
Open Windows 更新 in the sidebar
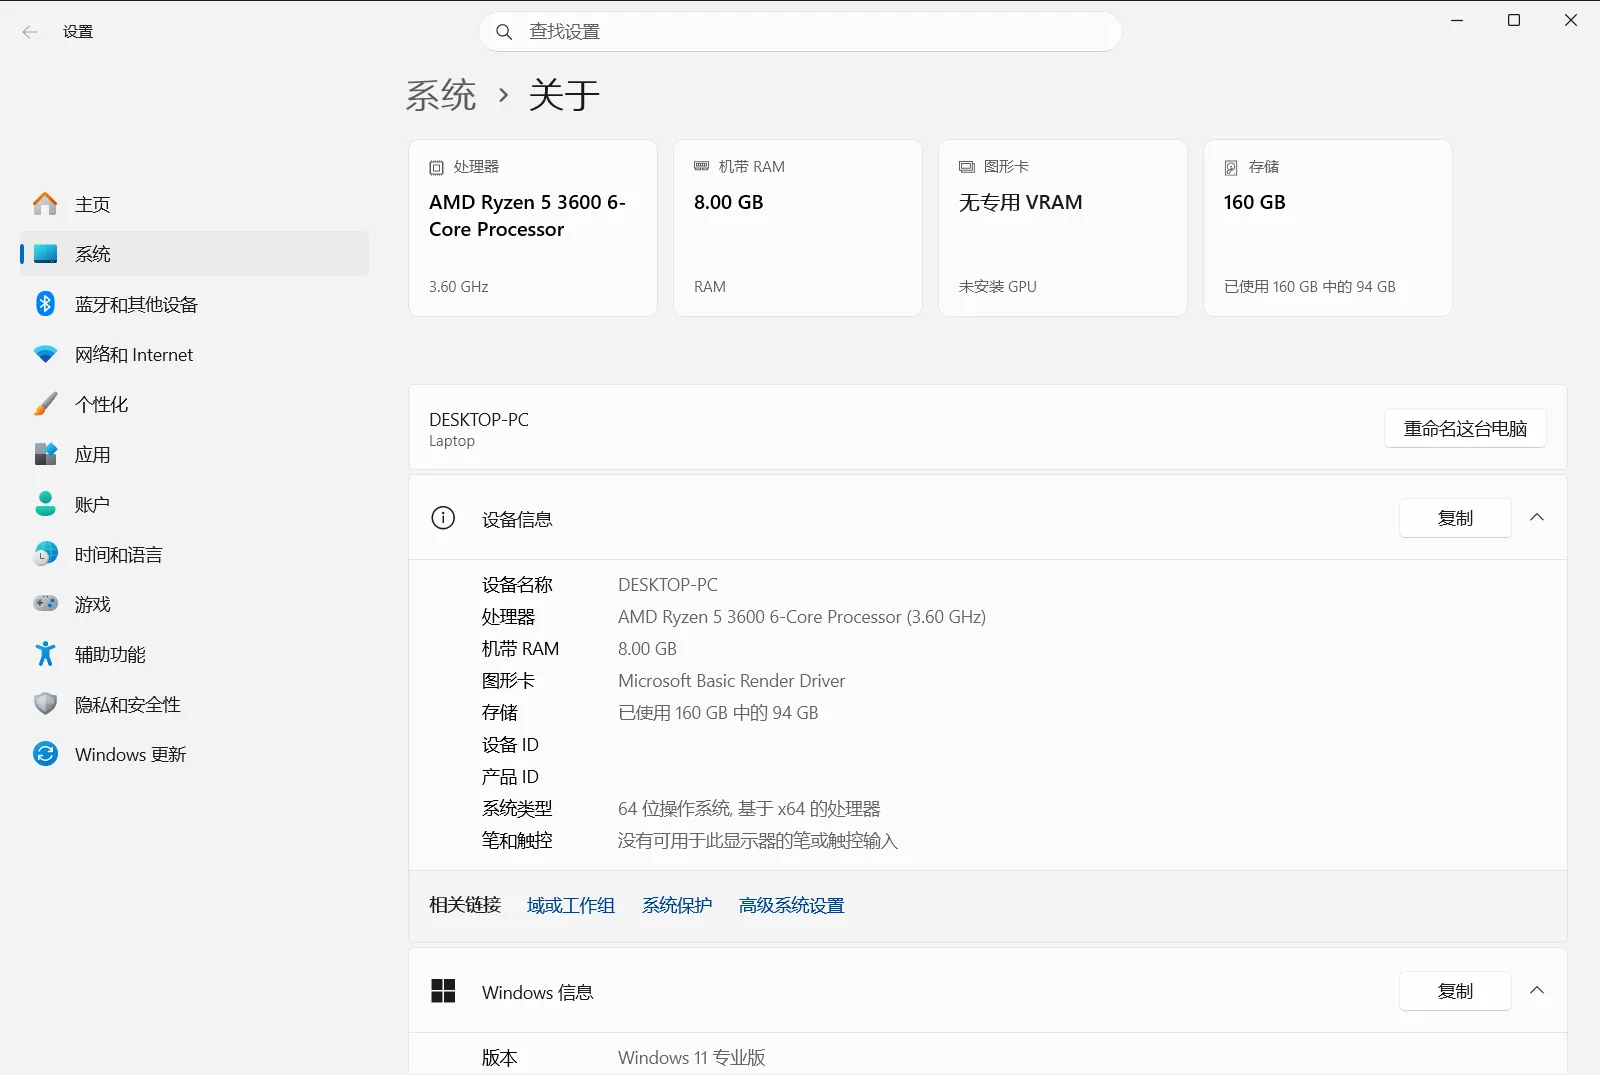[194, 754]
